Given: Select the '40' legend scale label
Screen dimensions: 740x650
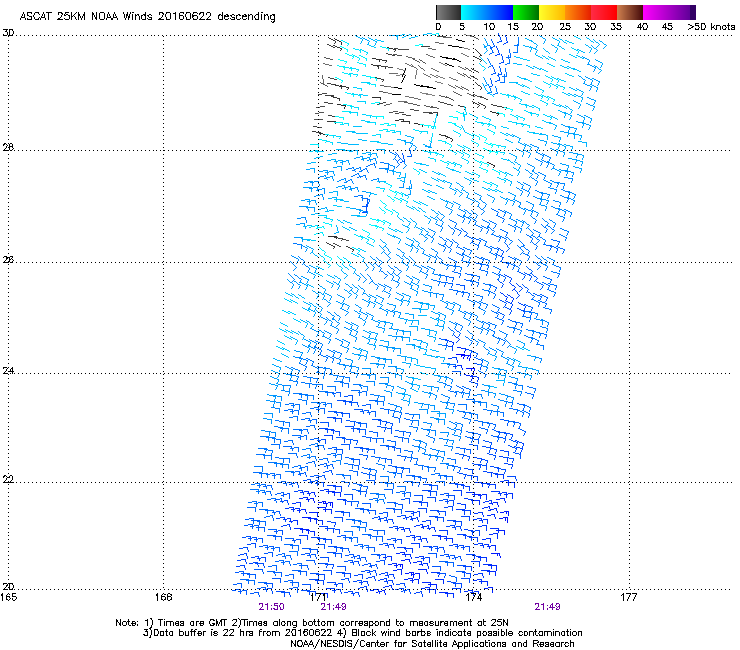Looking at the screenshot, I should (x=642, y=27).
